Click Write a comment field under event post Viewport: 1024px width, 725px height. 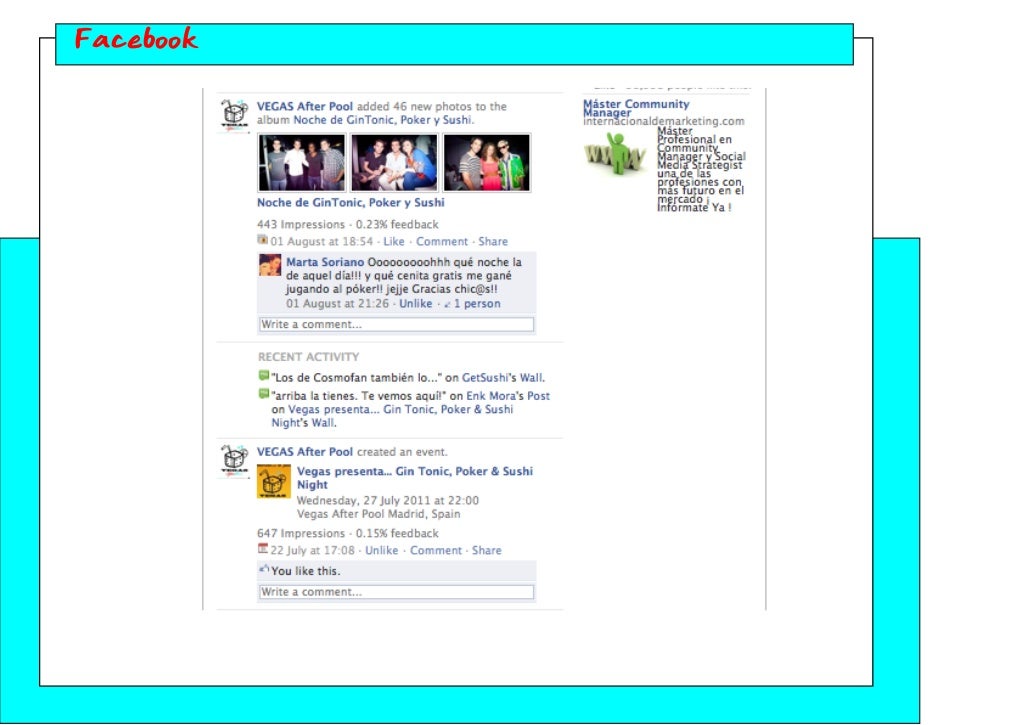coord(396,592)
